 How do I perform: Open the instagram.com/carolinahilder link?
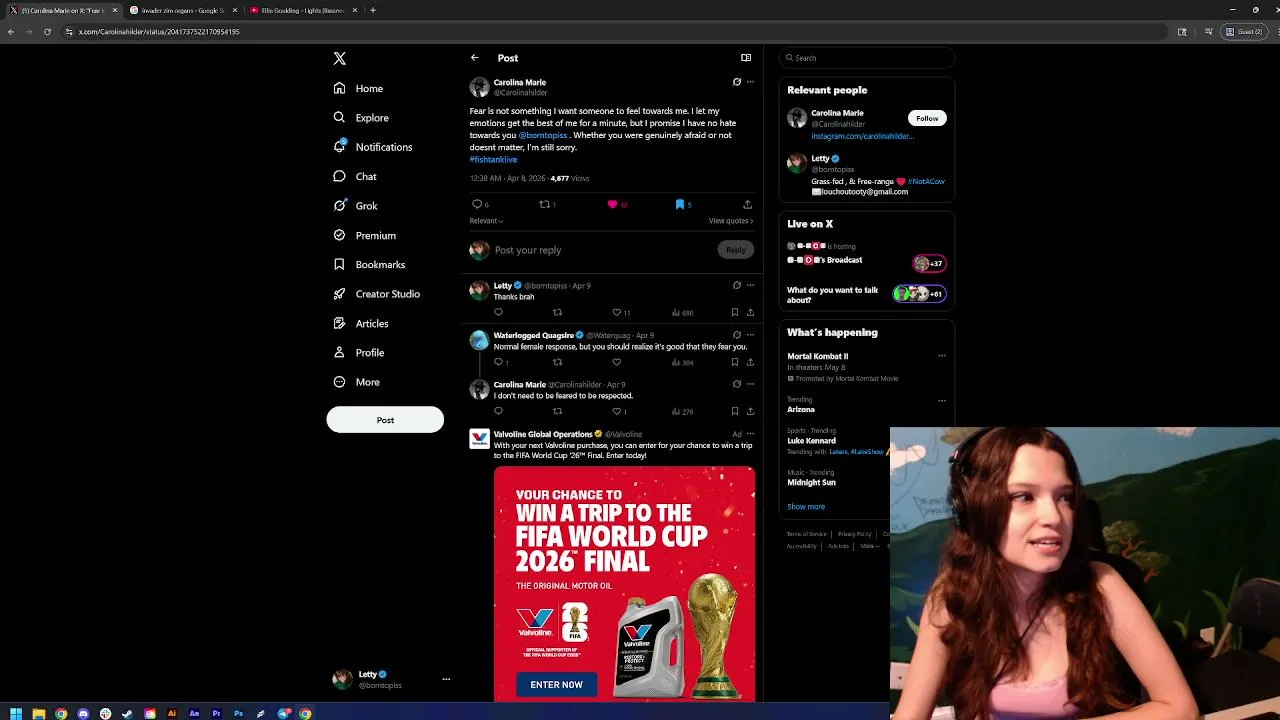pyautogui.click(x=862, y=136)
